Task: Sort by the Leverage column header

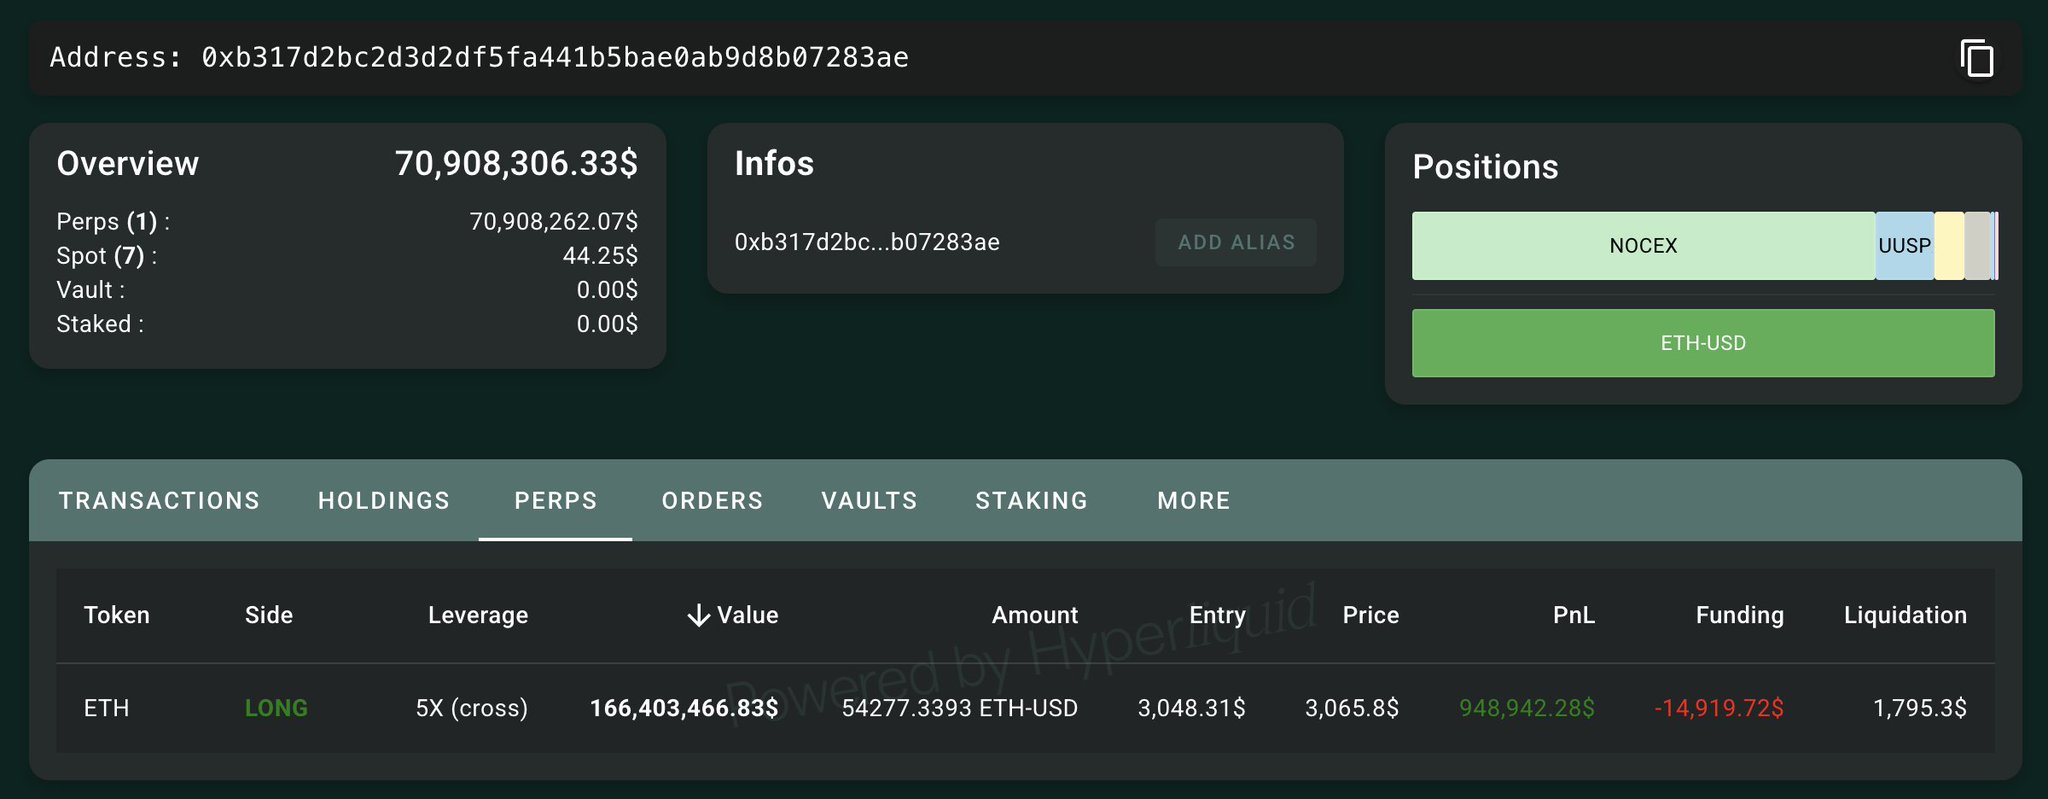Action: (x=478, y=615)
